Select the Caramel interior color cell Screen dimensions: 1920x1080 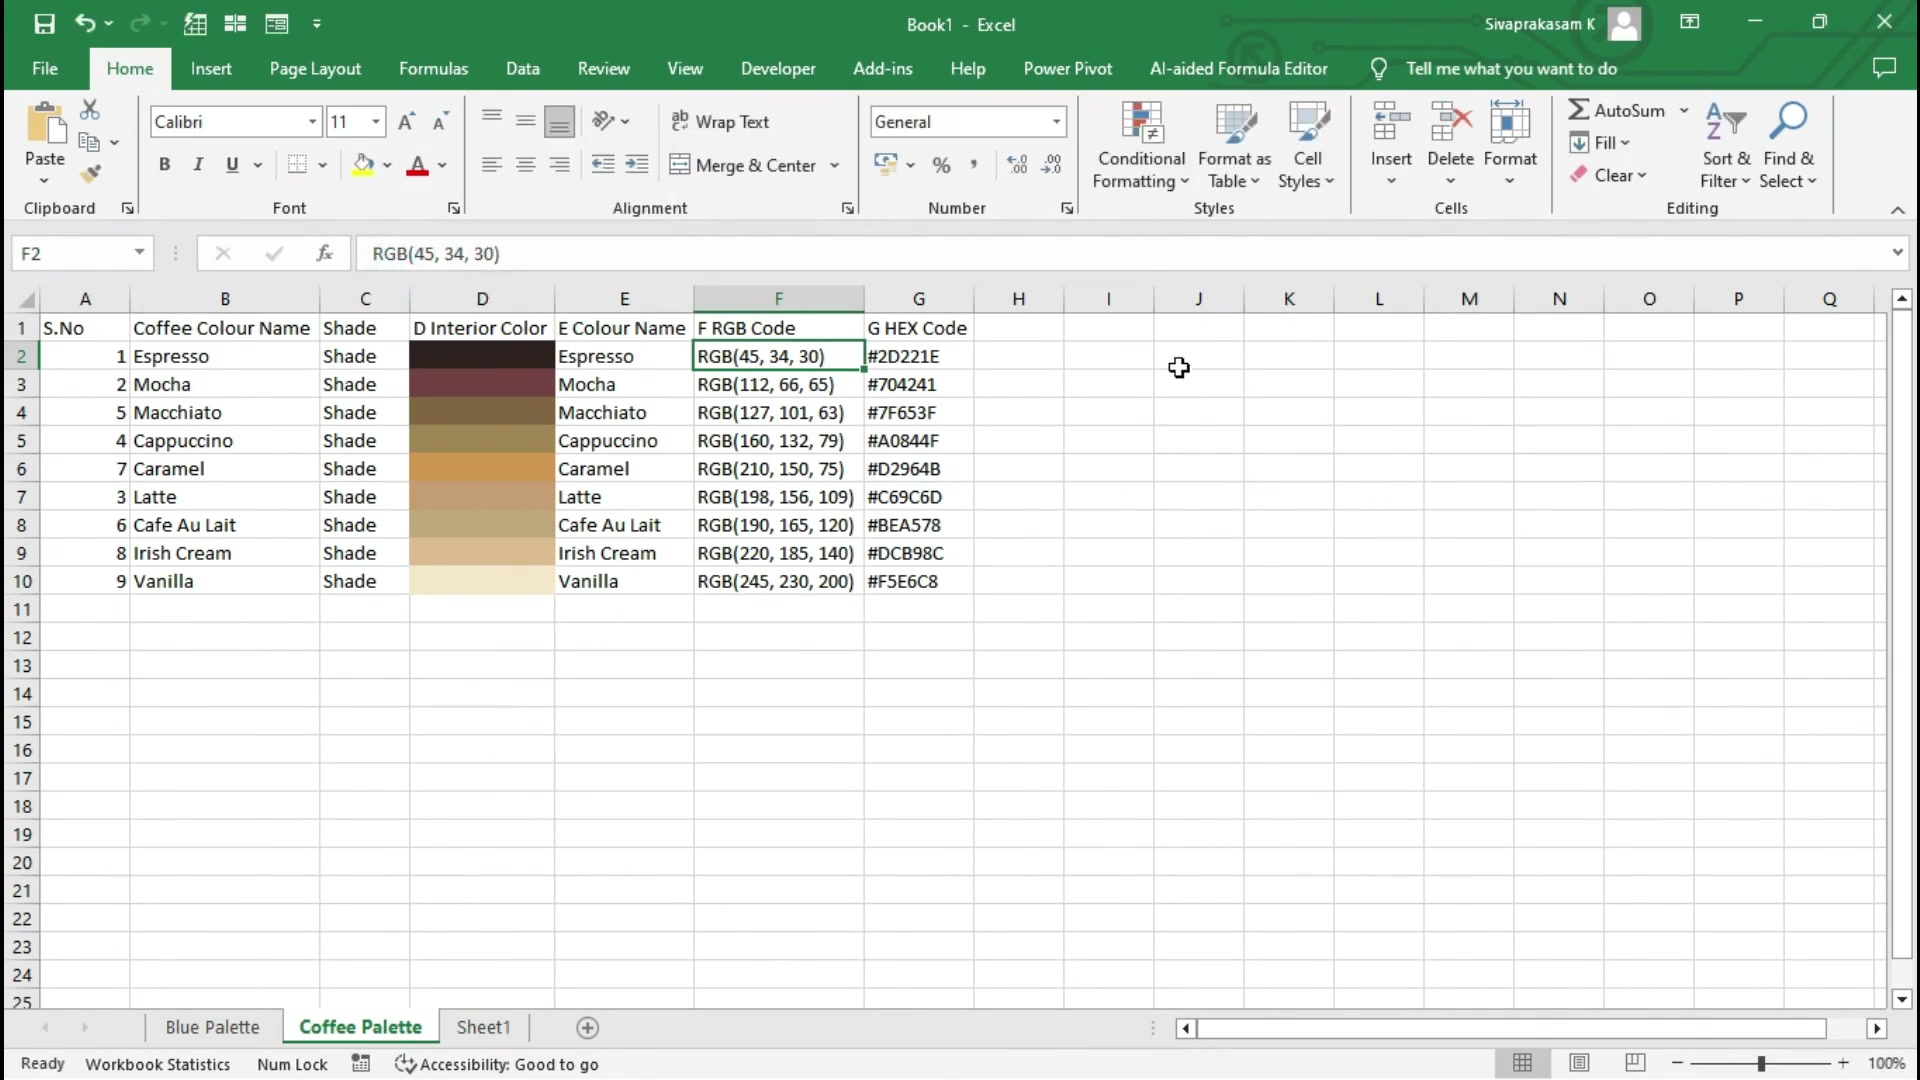(482, 469)
